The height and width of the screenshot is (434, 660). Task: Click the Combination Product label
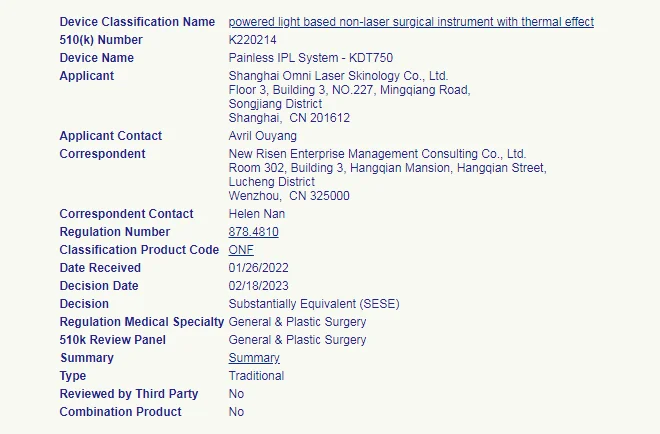120,412
